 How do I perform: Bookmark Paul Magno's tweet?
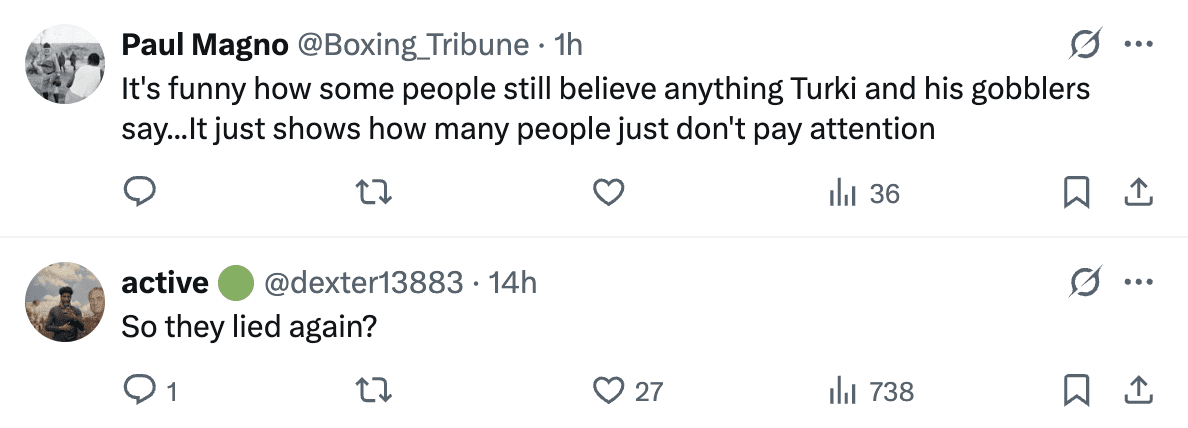click(x=1076, y=194)
